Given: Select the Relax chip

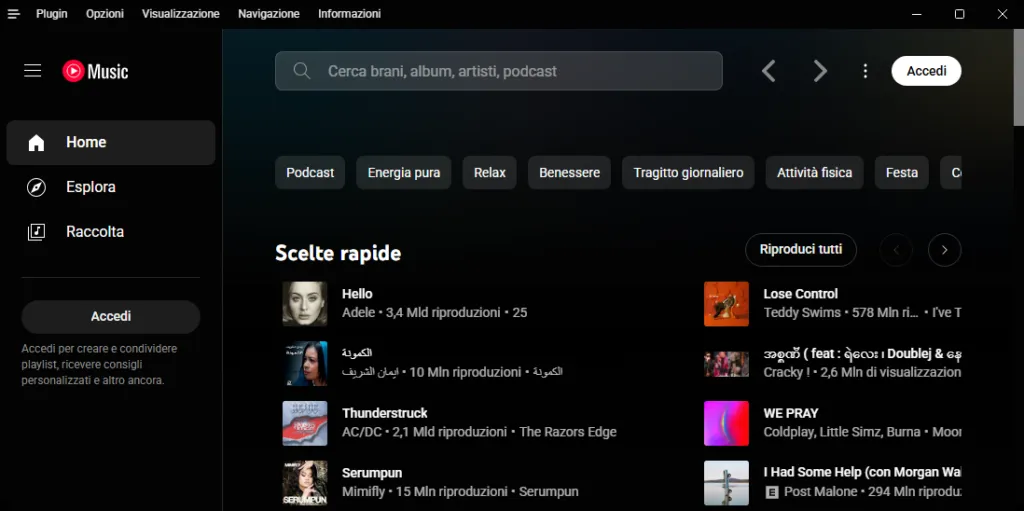Looking at the screenshot, I should pos(490,173).
